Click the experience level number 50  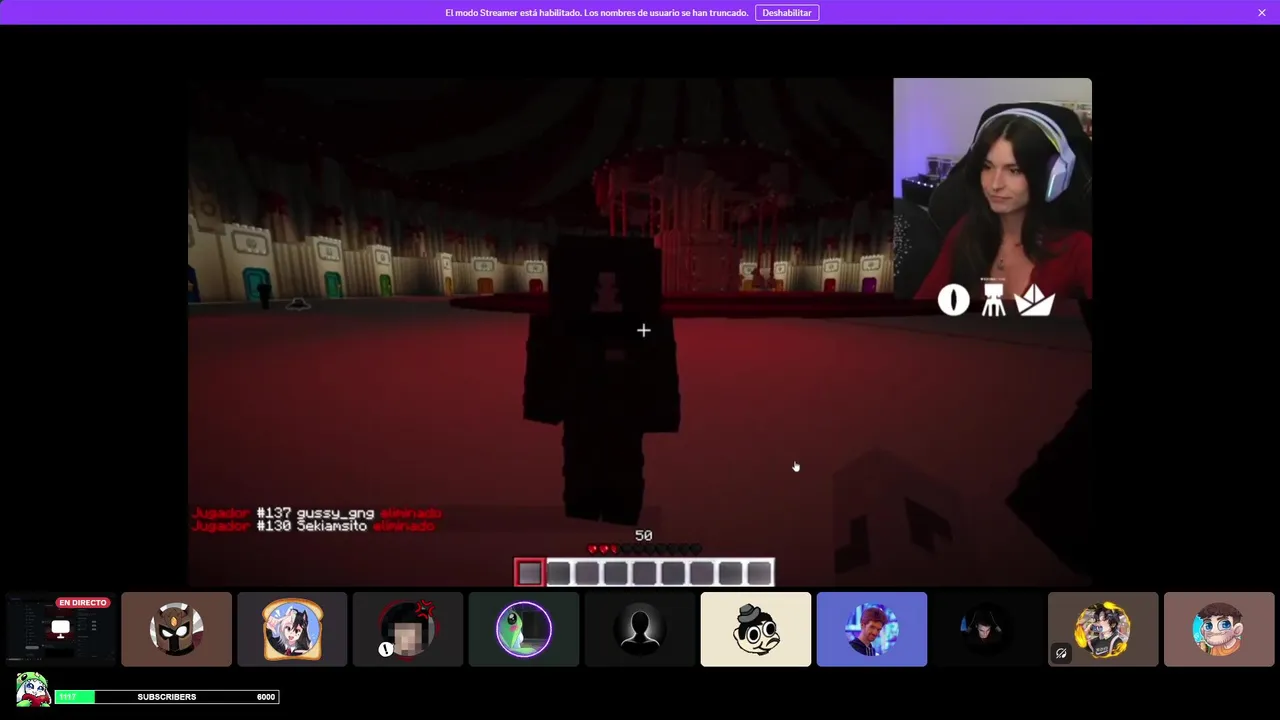tap(643, 536)
